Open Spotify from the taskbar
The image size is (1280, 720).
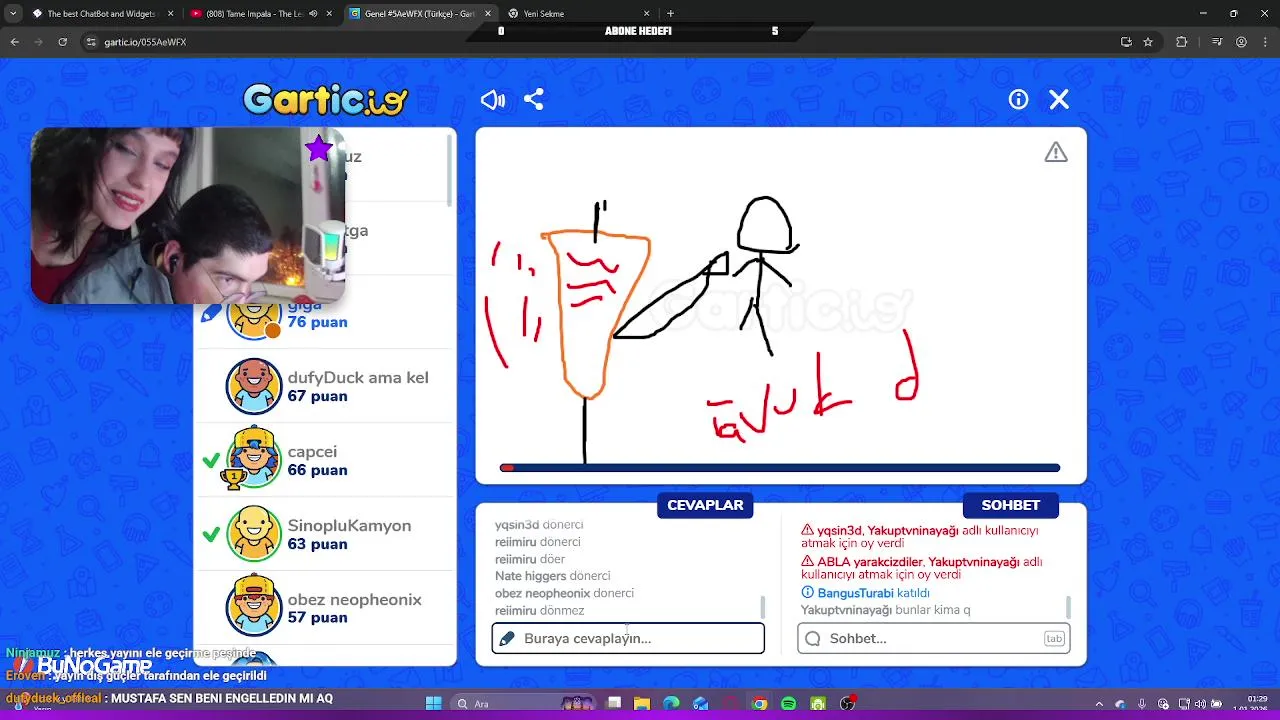pyautogui.click(x=788, y=704)
